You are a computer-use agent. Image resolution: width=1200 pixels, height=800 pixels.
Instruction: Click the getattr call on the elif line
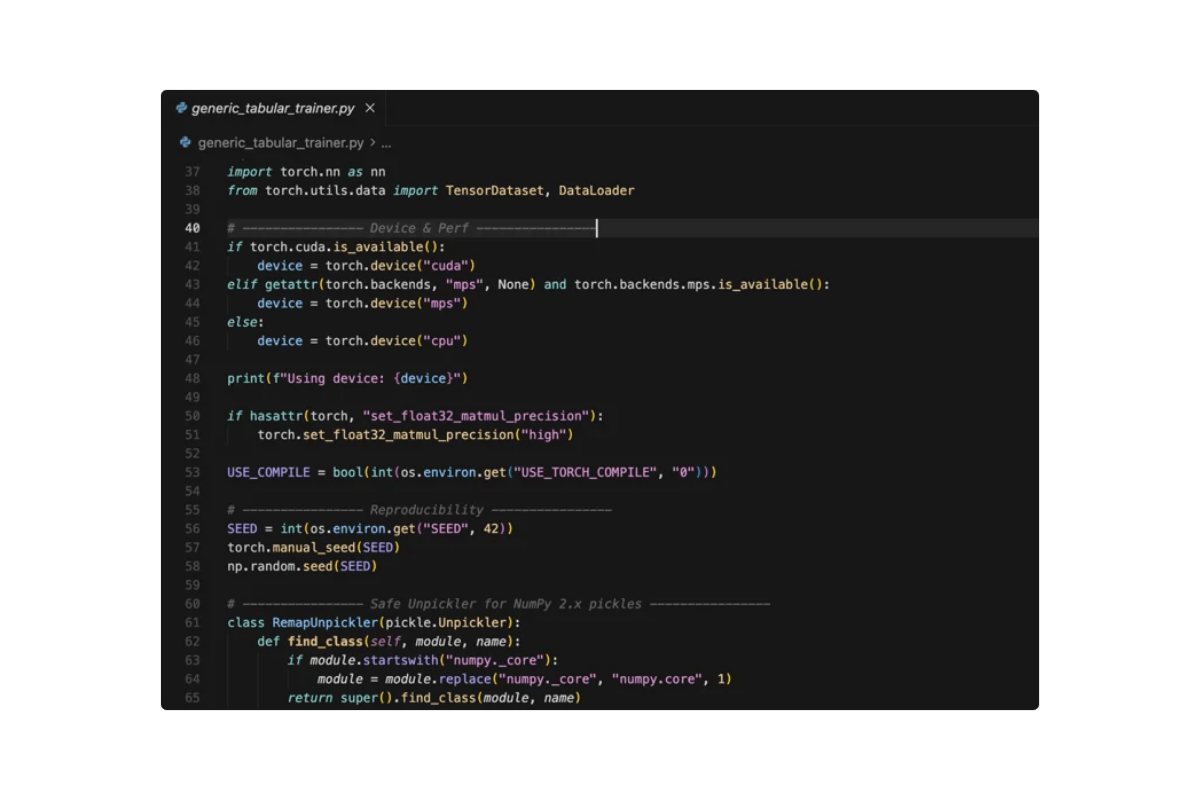(291, 284)
